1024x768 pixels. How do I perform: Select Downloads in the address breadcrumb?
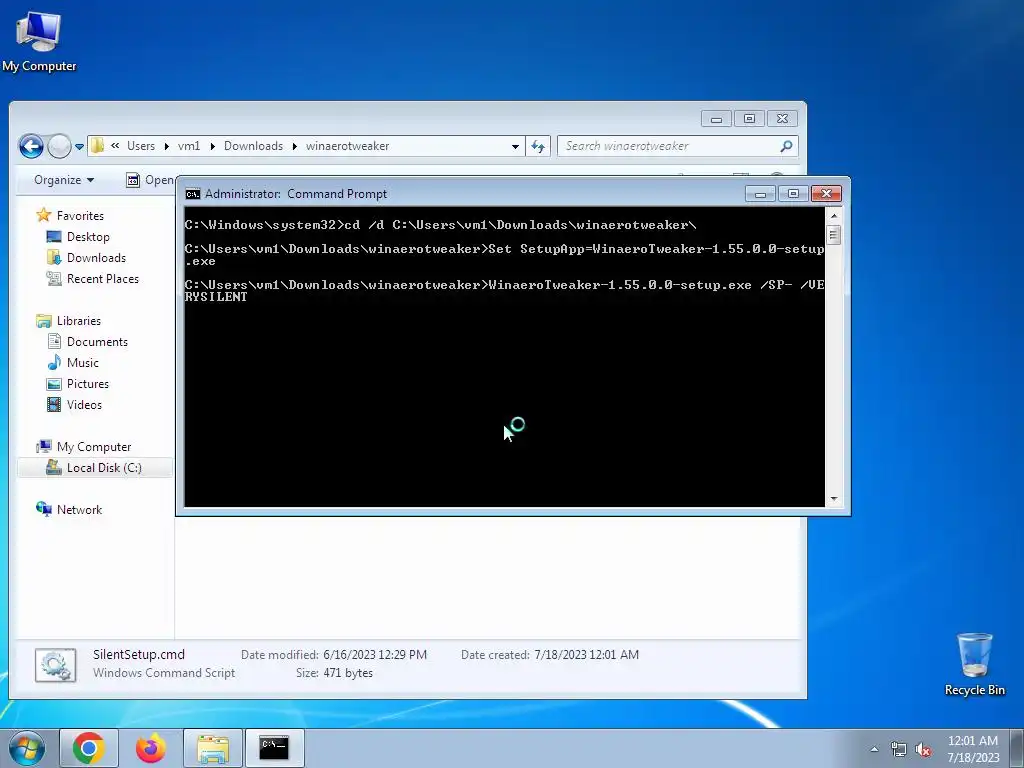[253, 146]
